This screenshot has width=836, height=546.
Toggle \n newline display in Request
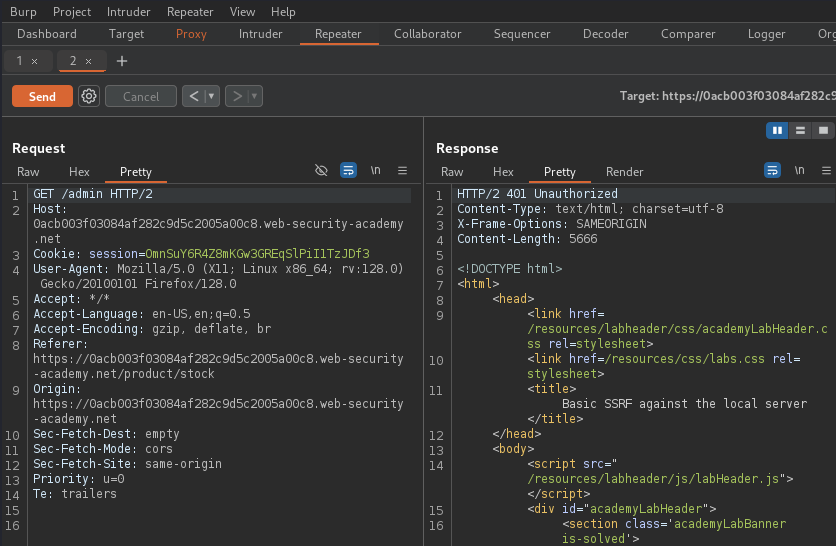[376, 171]
